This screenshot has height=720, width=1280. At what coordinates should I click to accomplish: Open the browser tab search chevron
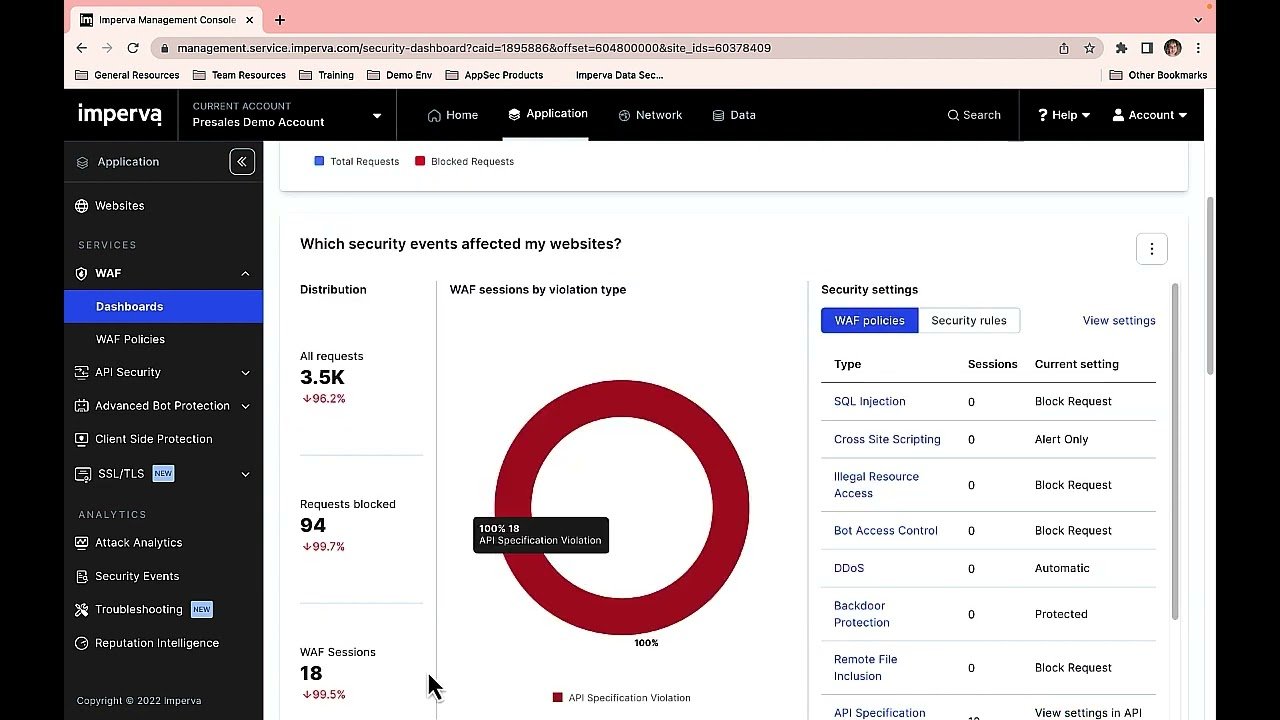pyautogui.click(x=1198, y=20)
